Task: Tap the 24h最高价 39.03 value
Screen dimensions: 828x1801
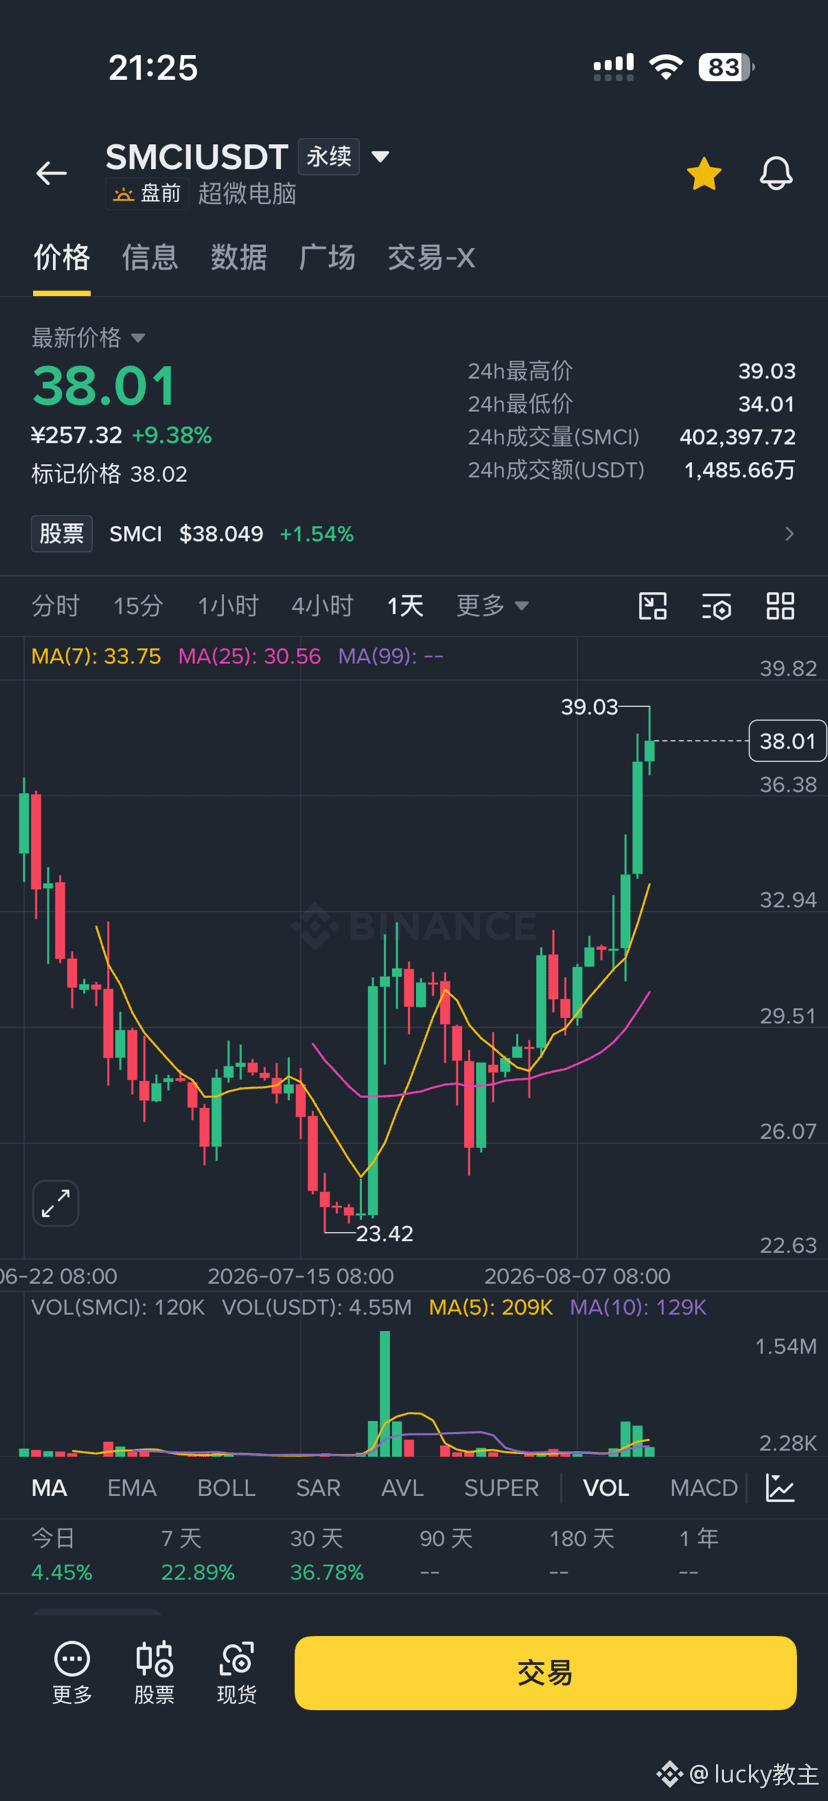Action: (x=766, y=371)
